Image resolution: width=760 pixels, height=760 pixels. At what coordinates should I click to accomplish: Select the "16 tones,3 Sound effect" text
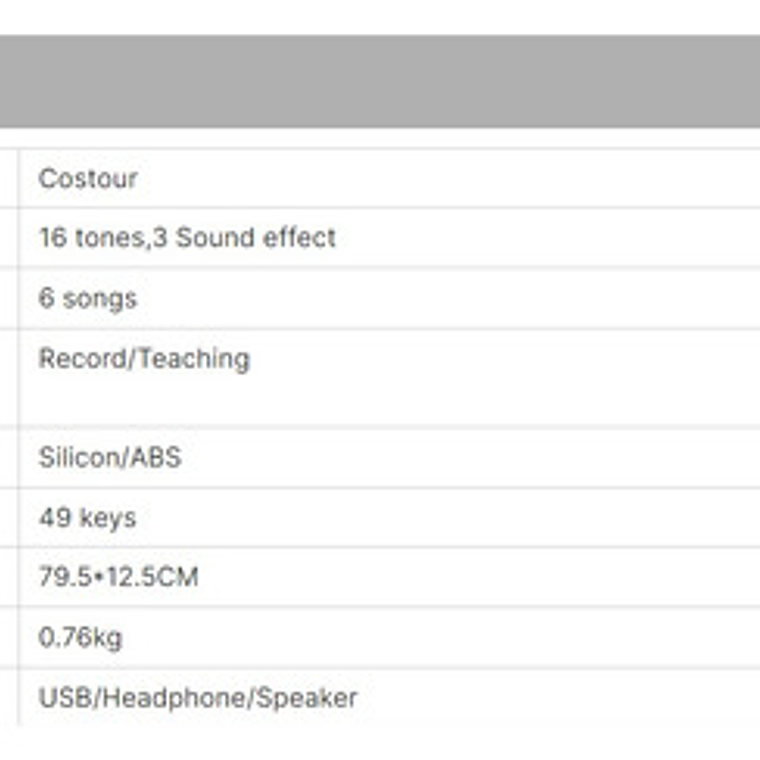click(187, 238)
